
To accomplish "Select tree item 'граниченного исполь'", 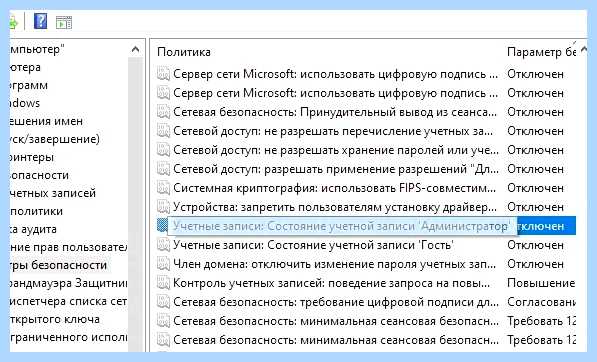I will tap(69, 337).
